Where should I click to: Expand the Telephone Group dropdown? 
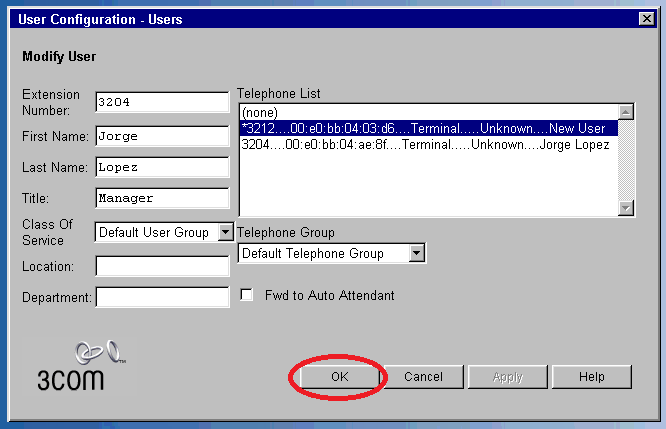click(x=417, y=254)
